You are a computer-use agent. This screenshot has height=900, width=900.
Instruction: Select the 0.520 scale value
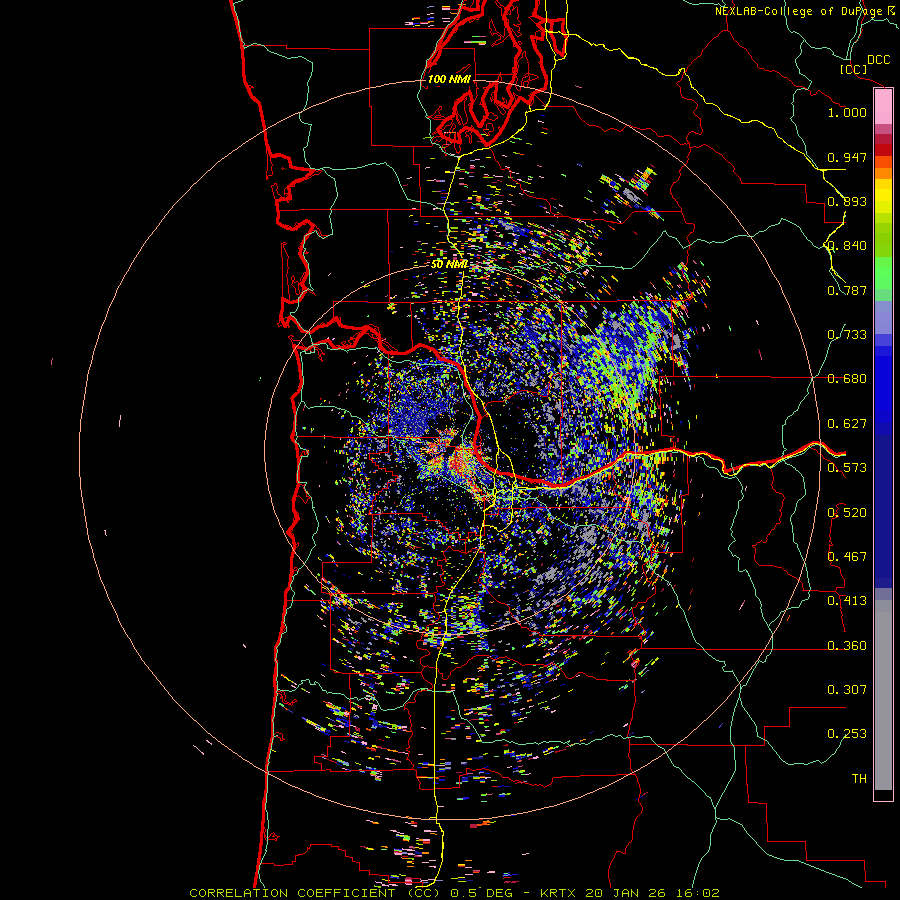tap(847, 513)
